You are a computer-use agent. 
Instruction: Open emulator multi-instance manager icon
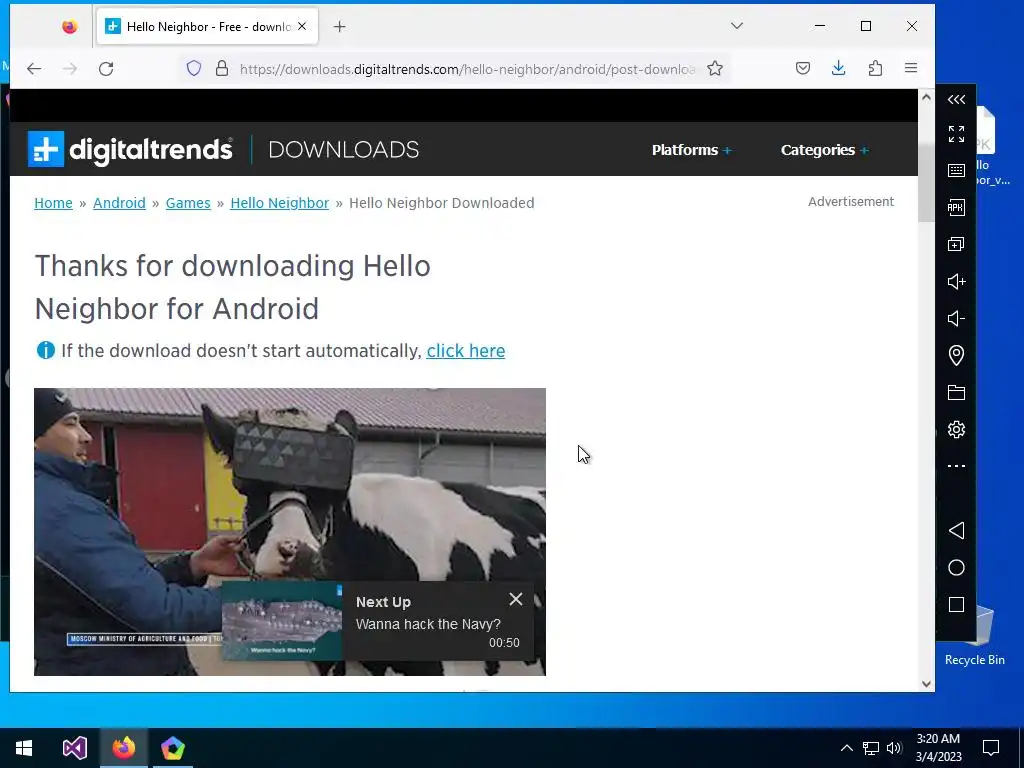(x=956, y=244)
